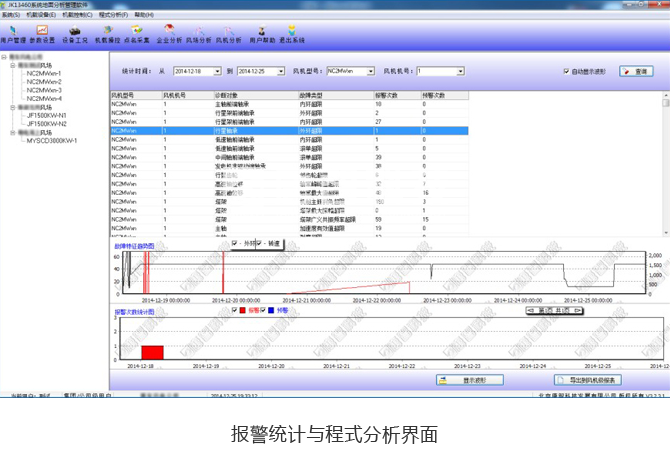This screenshot has width=670, height=450.
Task: Select tree node NC2MWxn-3
Action: (x=44, y=90)
